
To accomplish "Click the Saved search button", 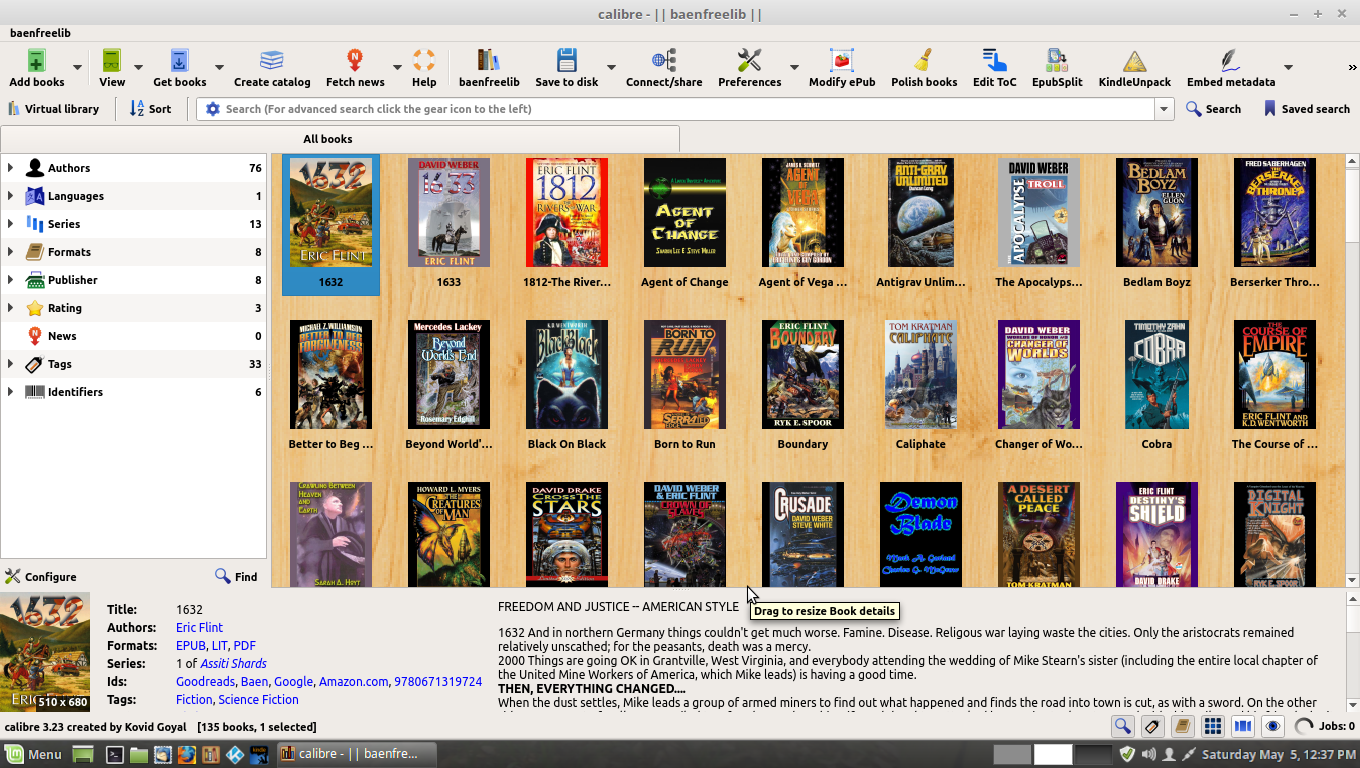I will (1306, 109).
